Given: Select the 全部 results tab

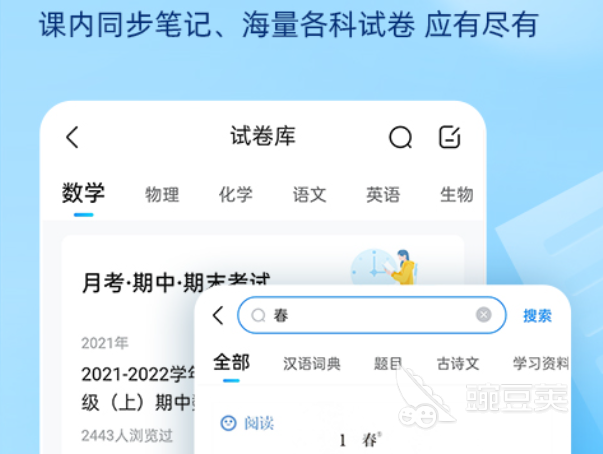Looking at the screenshot, I should (x=232, y=363).
